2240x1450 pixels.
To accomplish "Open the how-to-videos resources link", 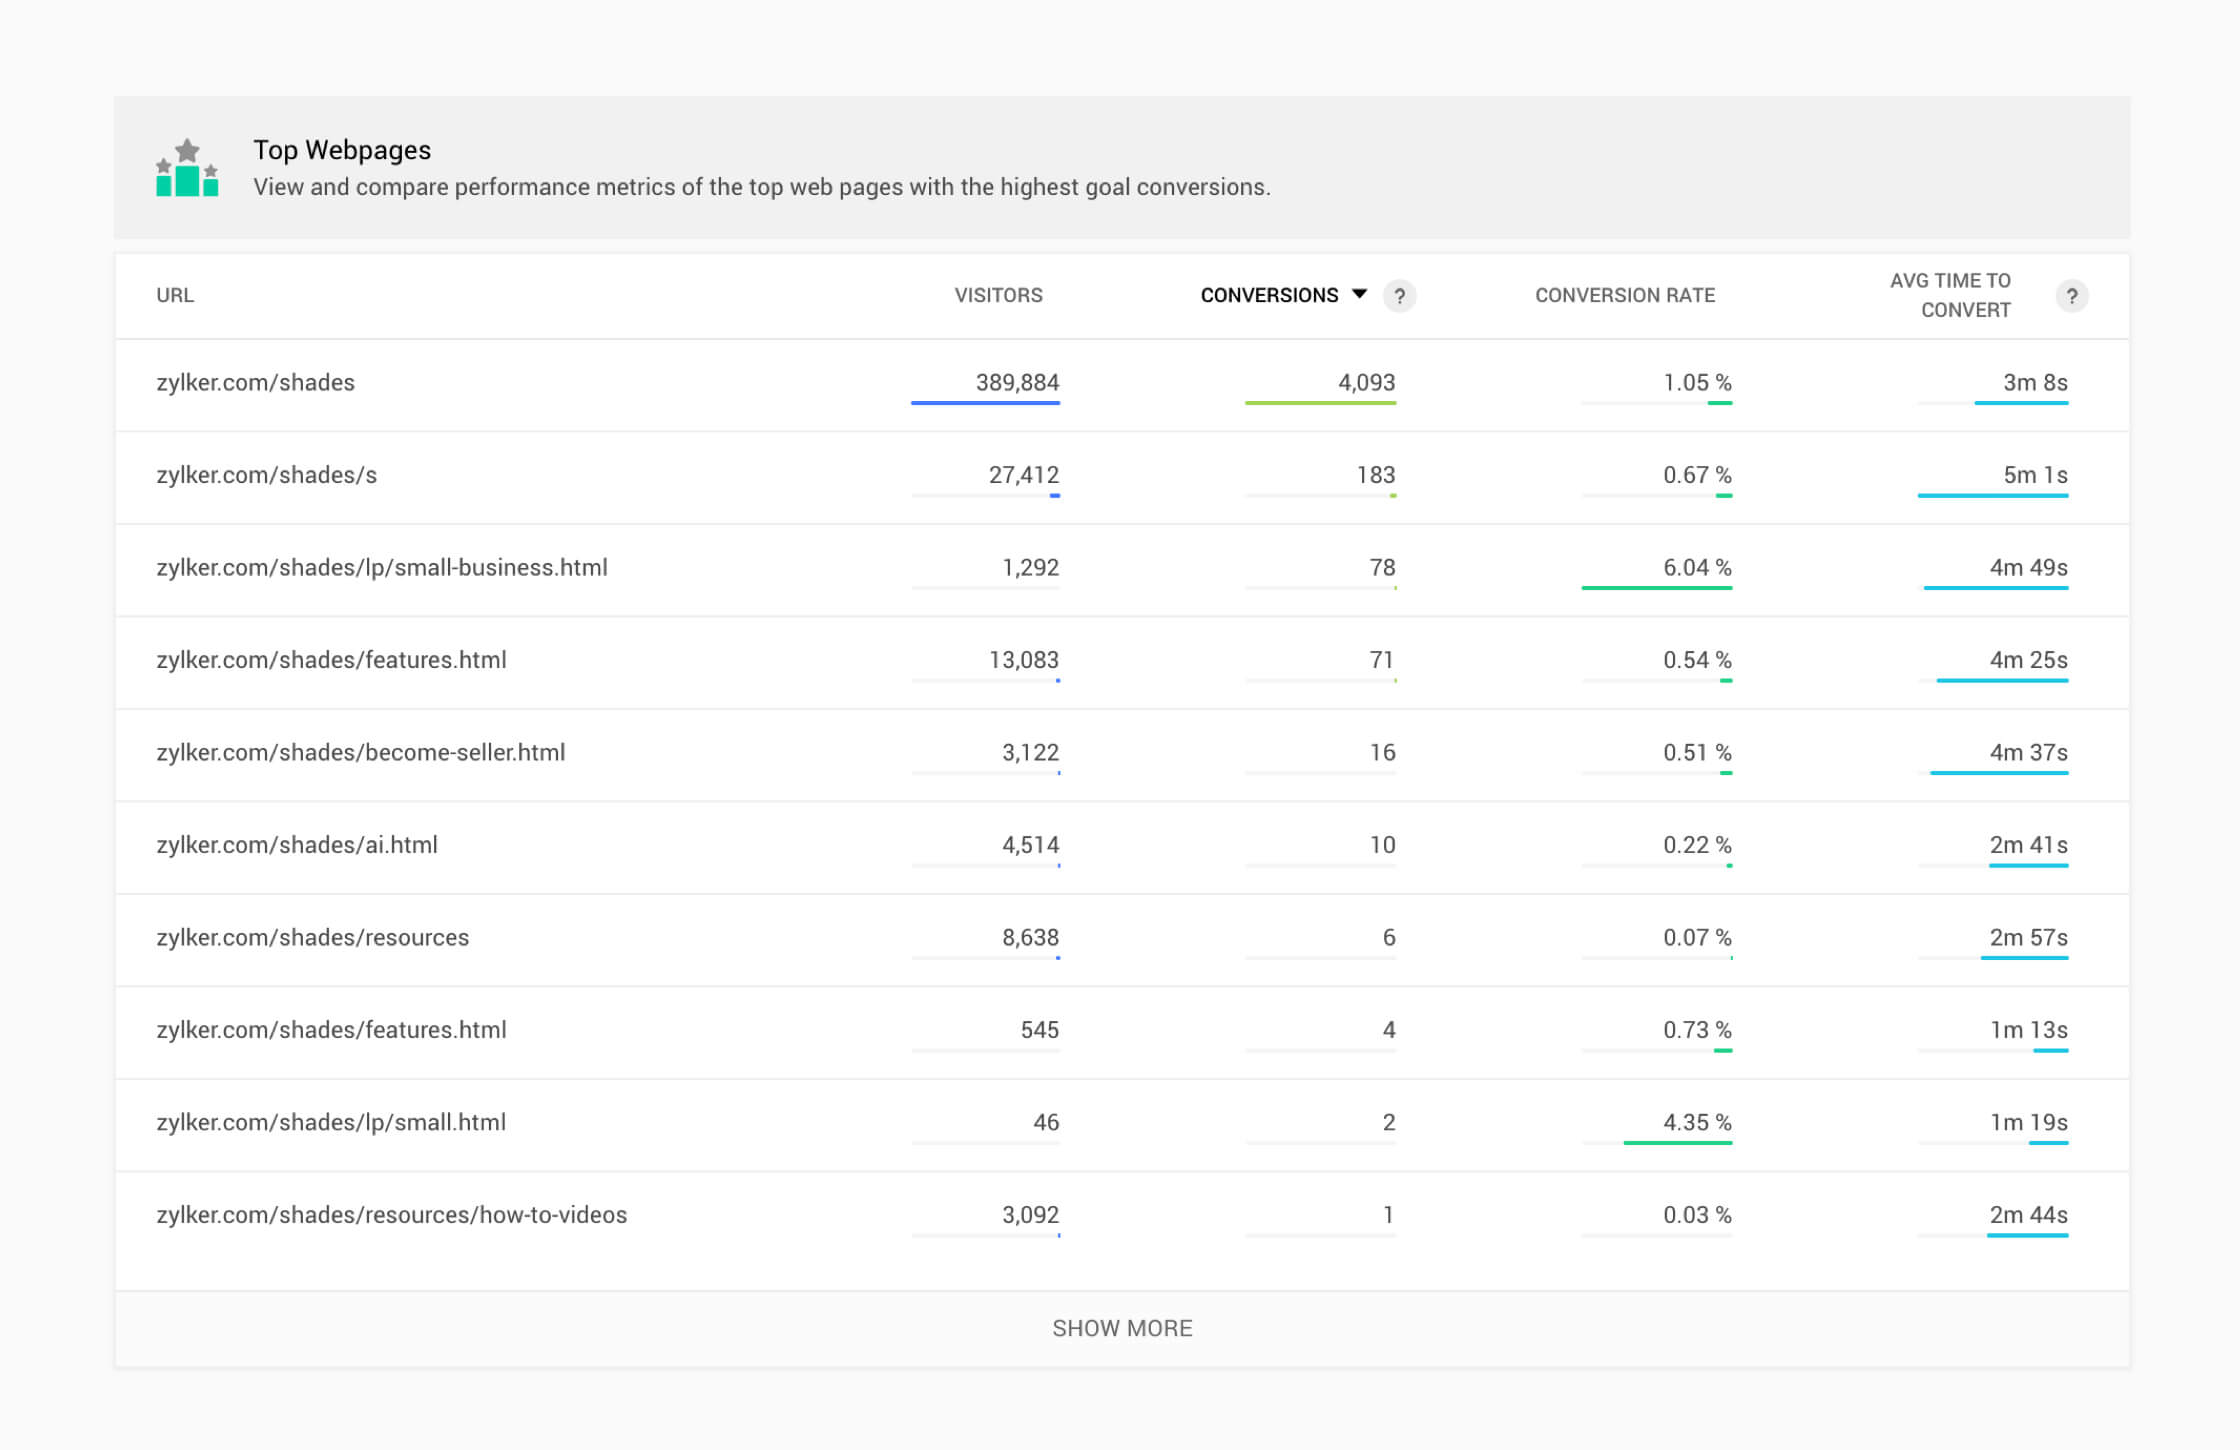I will pos(391,1215).
